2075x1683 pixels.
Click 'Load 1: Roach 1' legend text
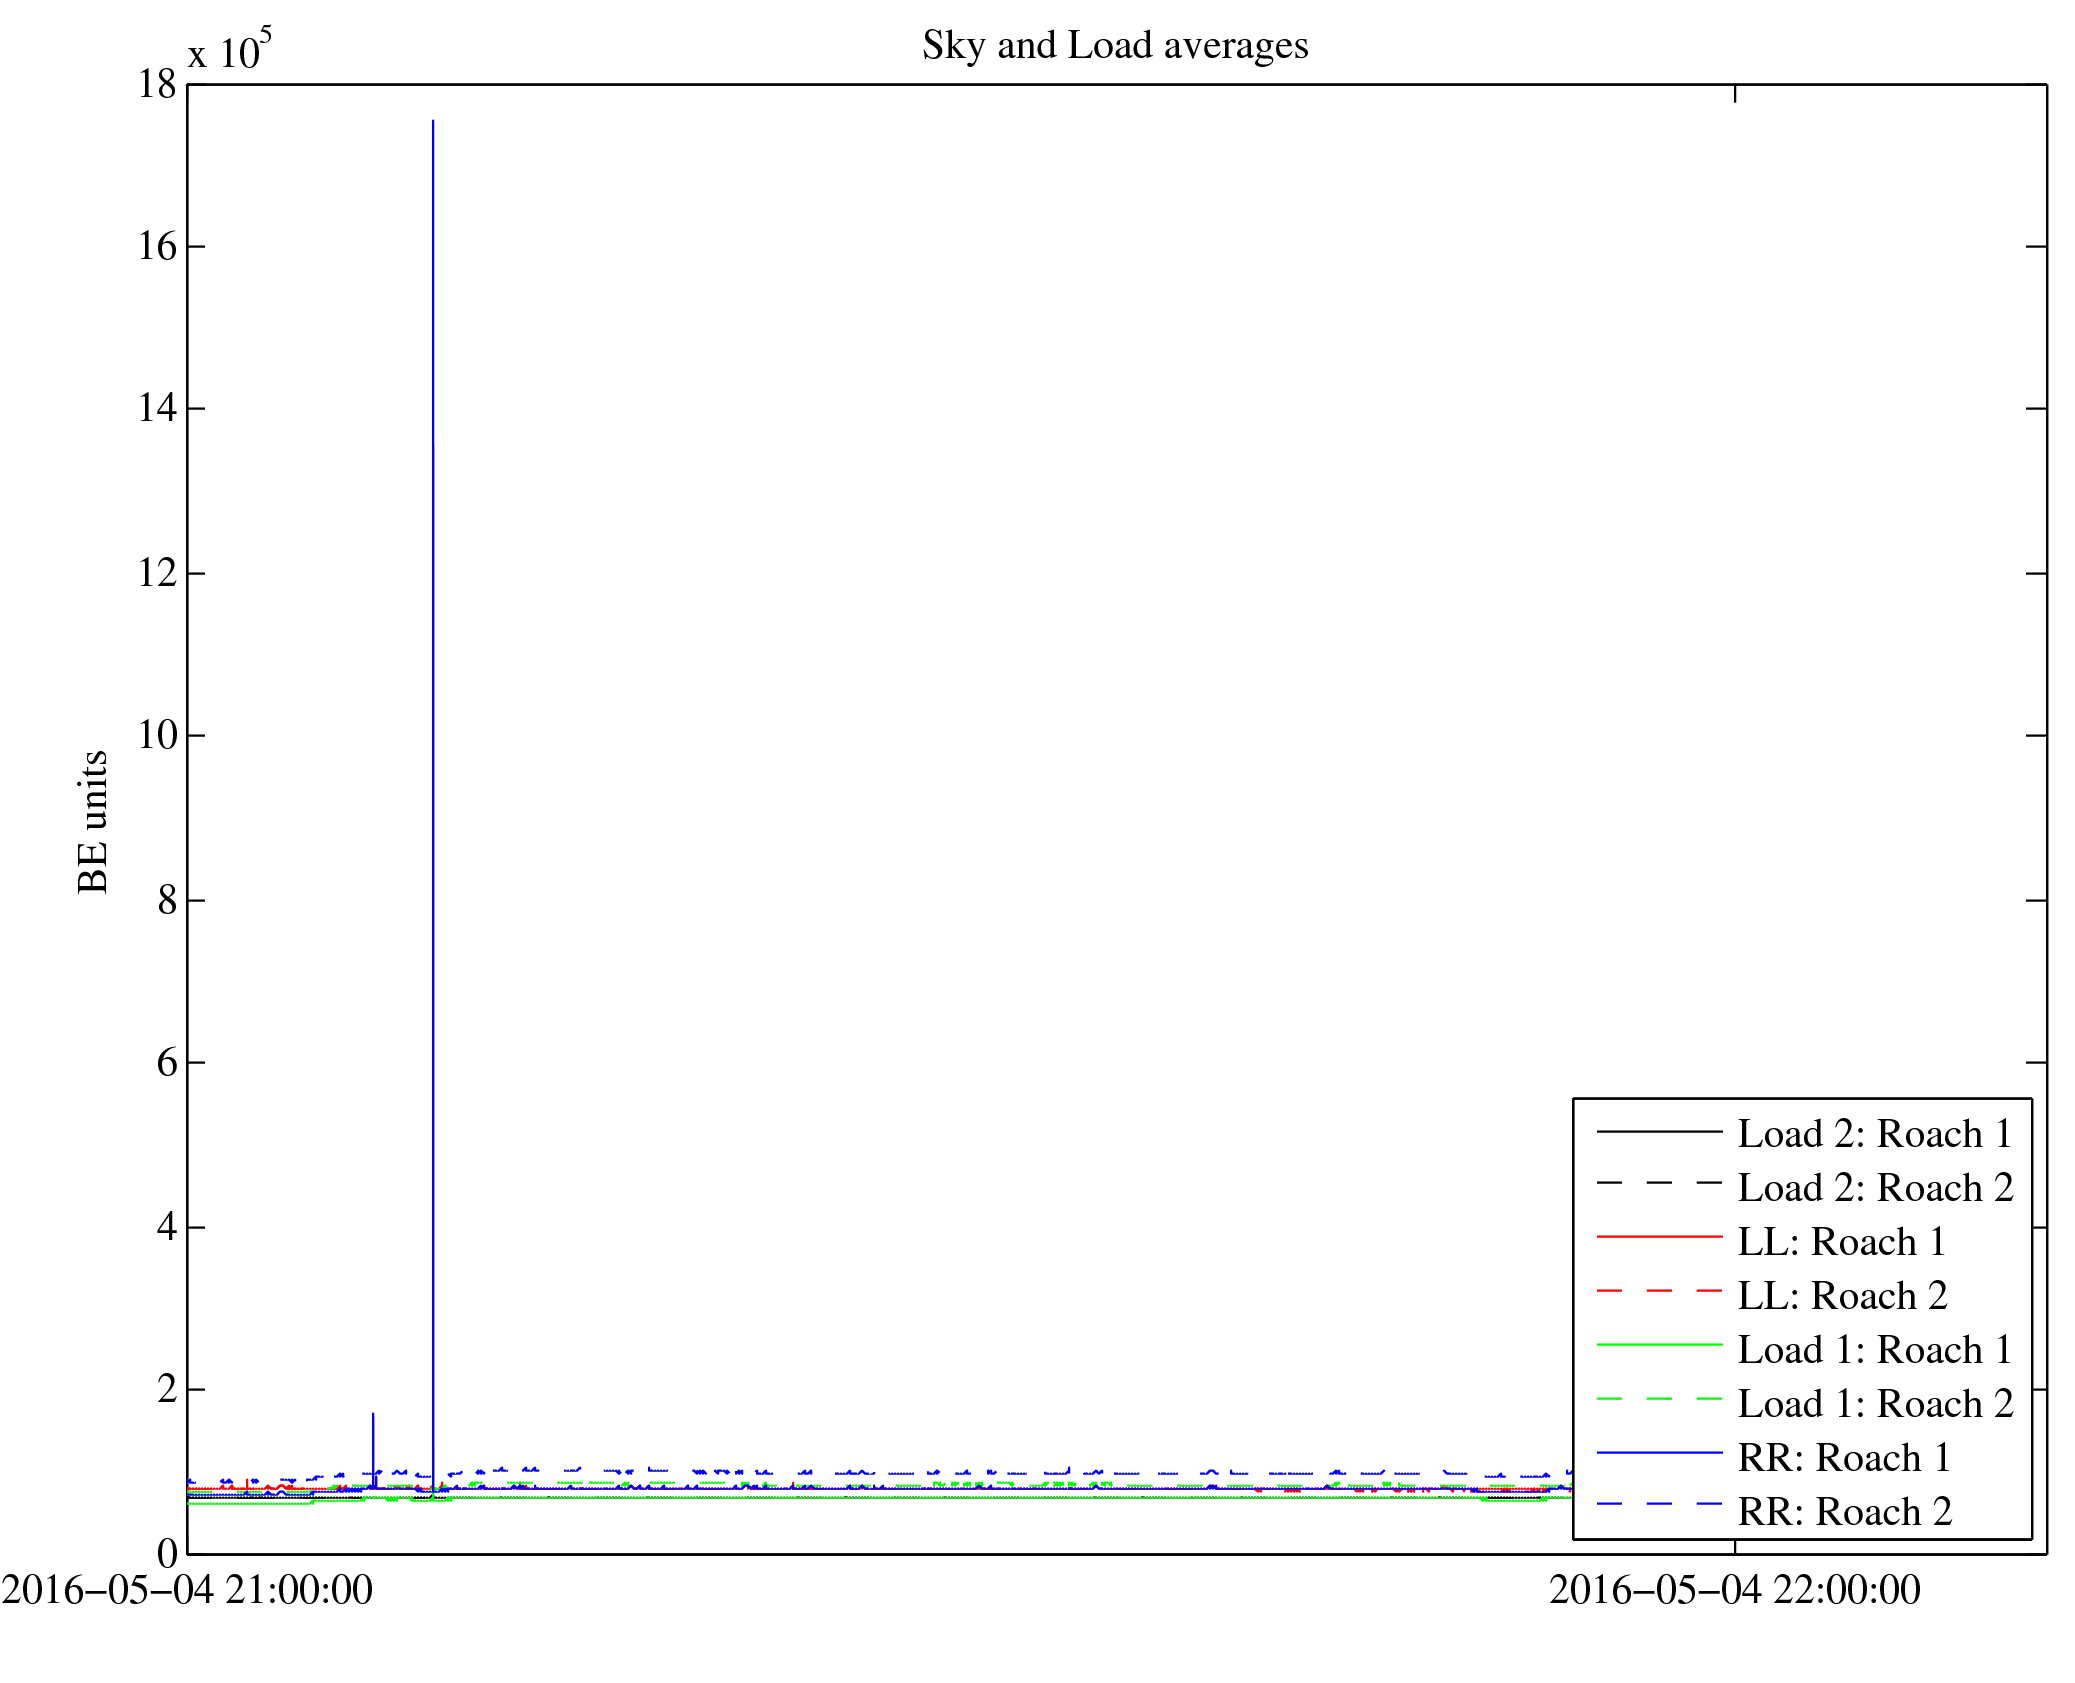tap(1874, 1350)
